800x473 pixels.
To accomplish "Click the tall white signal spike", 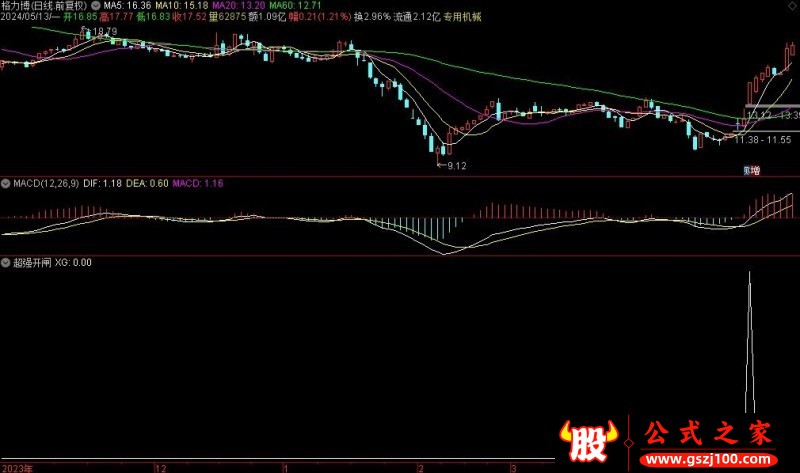I will pyautogui.click(x=750, y=340).
